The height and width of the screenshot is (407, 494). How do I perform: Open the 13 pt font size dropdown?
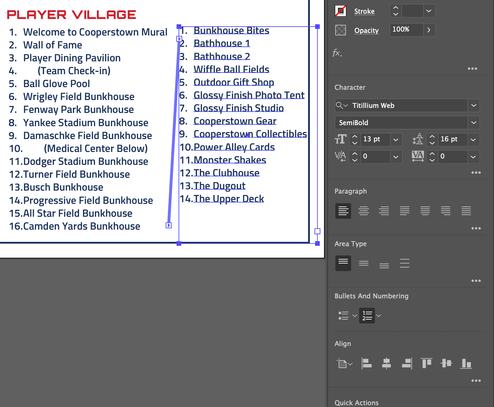point(396,139)
